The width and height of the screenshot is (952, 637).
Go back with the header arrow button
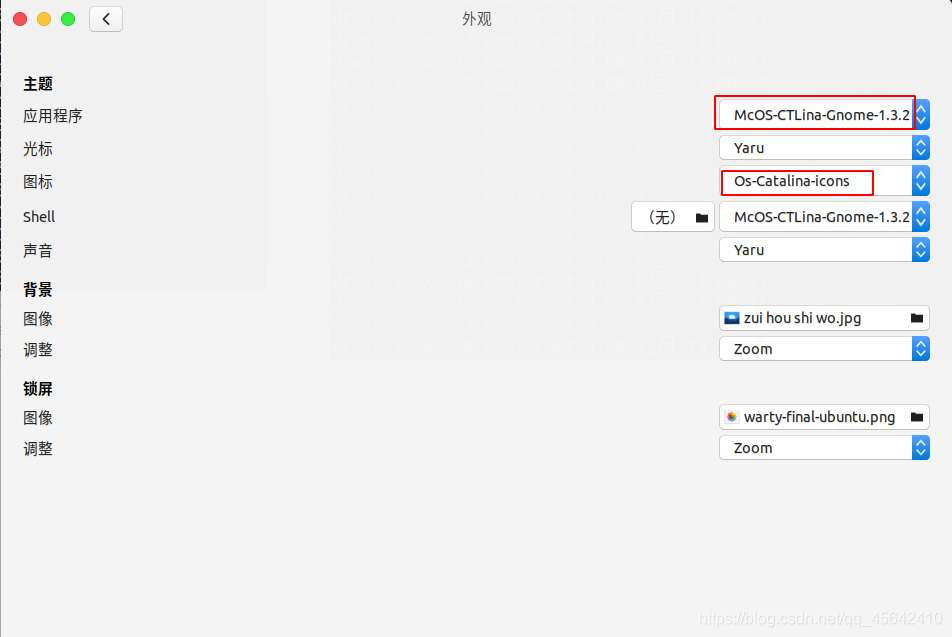[x=106, y=19]
